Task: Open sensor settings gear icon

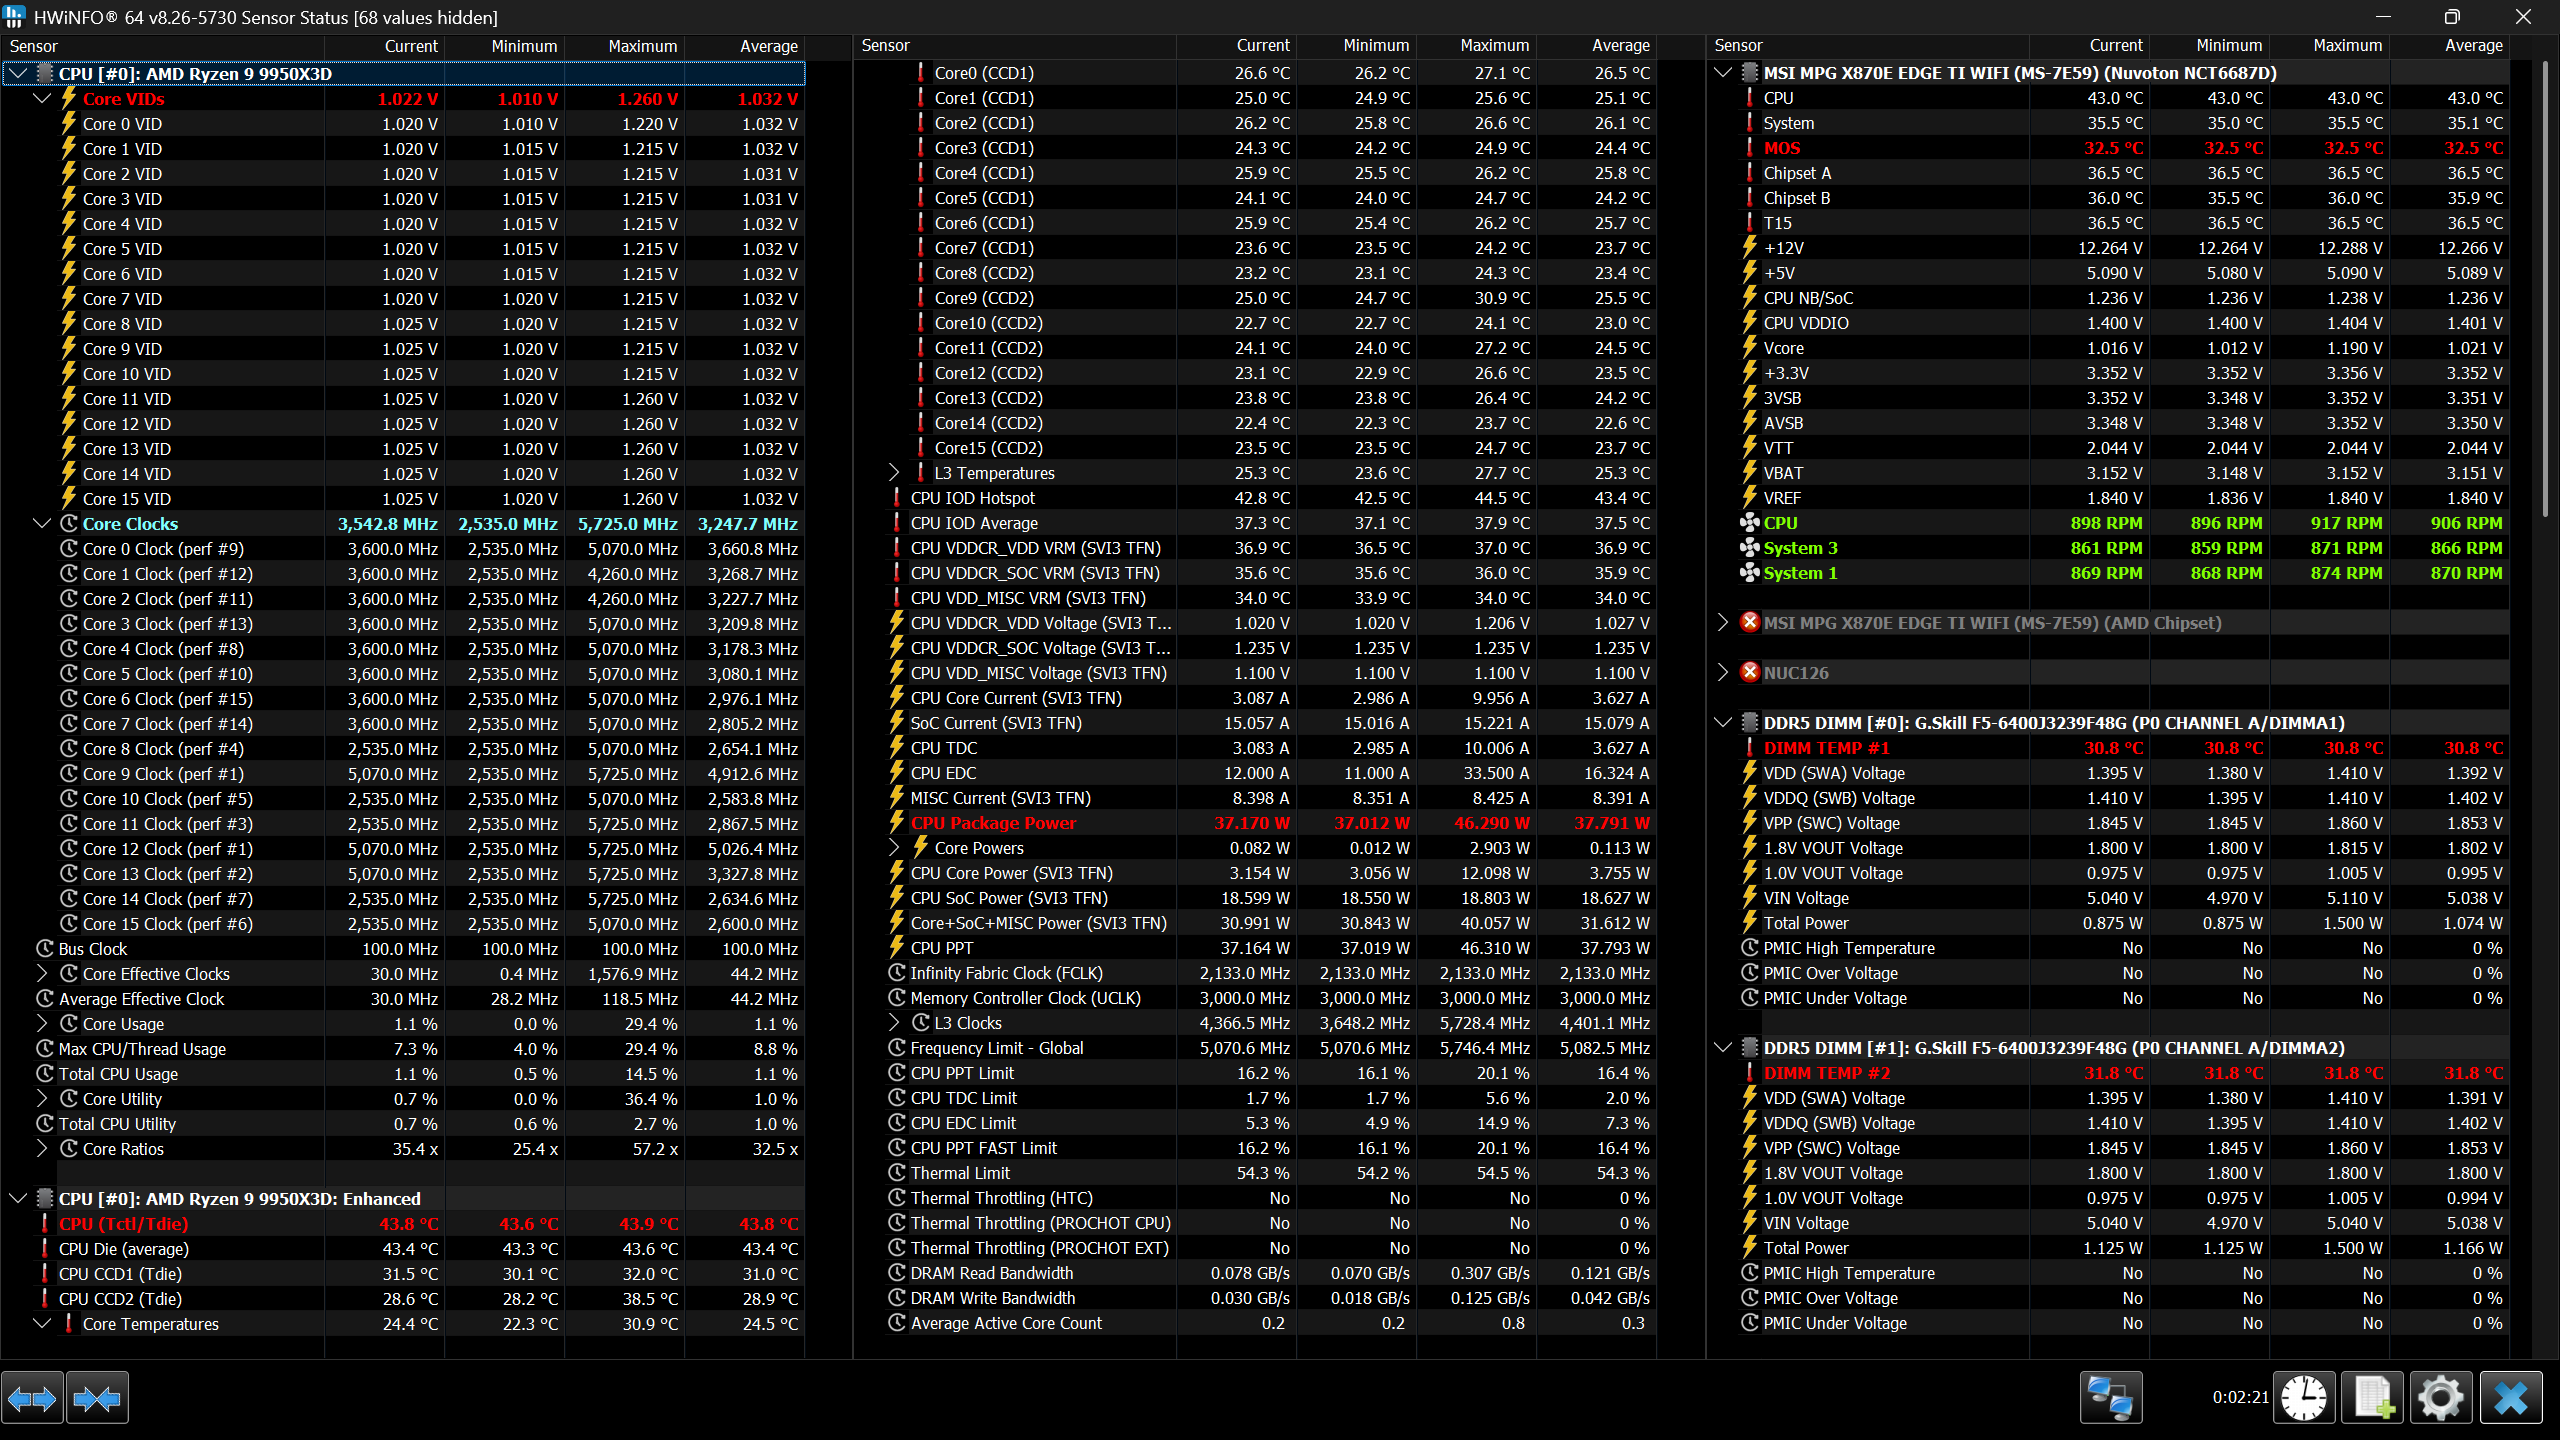Action: pyautogui.click(x=2441, y=1397)
